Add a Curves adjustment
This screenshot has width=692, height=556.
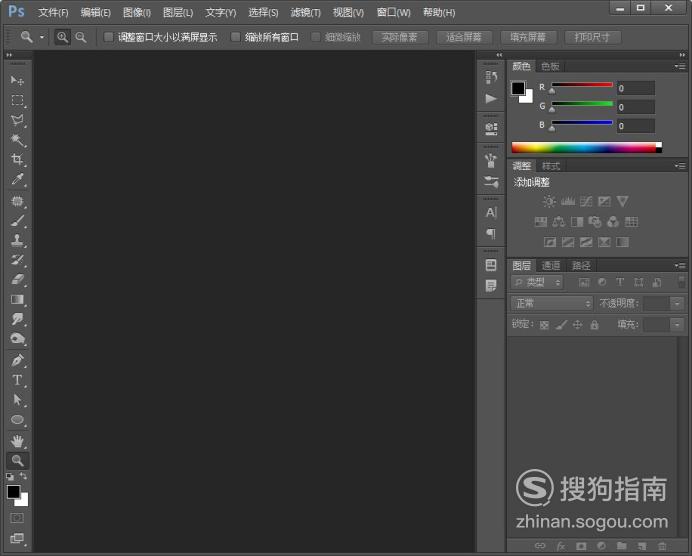coord(586,202)
